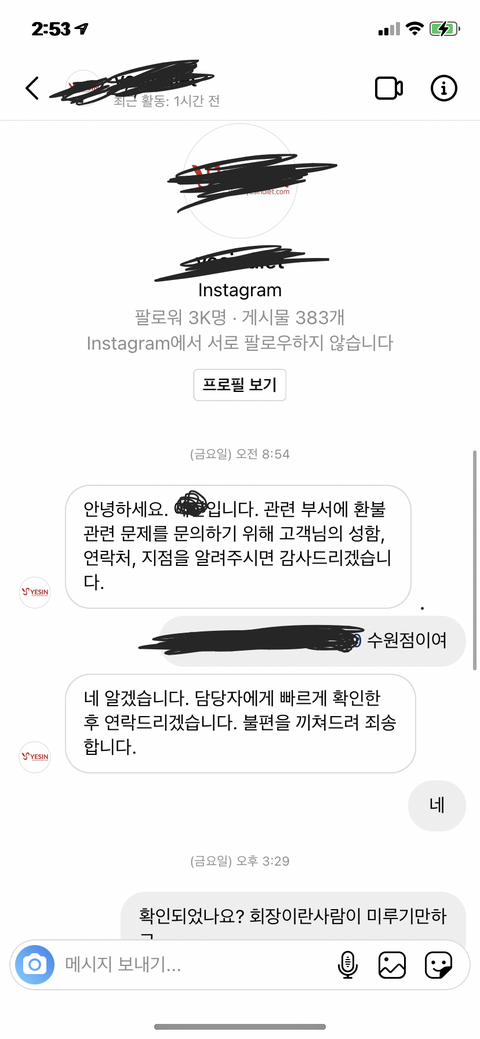Tap YESIN avatar beside first message
The height and width of the screenshot is (1039, 480).
(x=34, y=592)
